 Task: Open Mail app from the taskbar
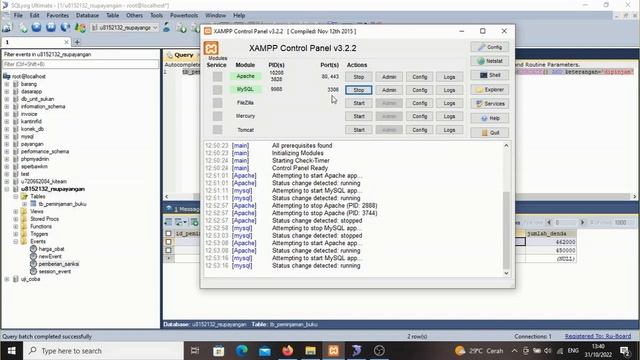click(x=265, y=351)
